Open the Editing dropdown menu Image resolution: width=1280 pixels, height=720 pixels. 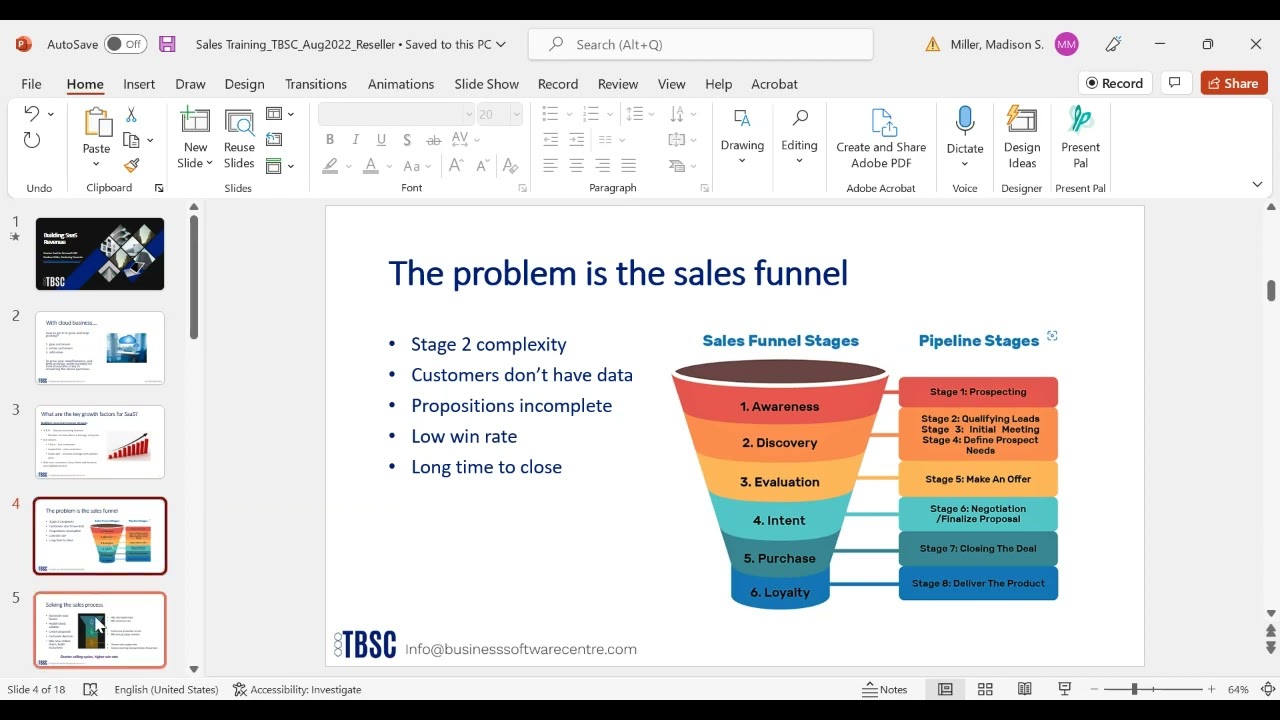(799, 138)
